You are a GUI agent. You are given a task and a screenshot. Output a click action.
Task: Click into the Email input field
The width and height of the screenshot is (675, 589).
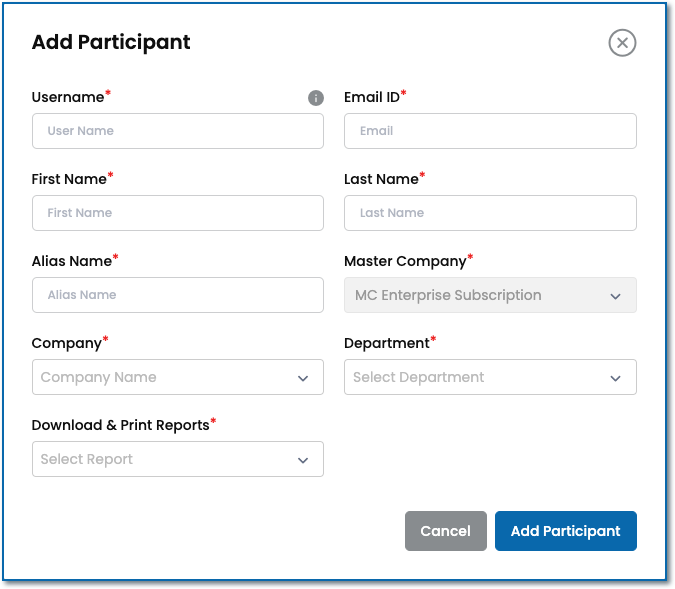[490, 131]
